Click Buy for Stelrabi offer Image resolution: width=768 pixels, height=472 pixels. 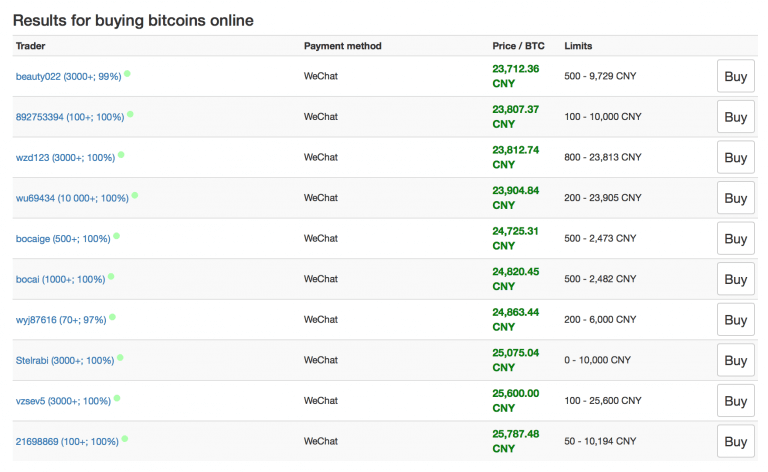(x=736, y=360)
